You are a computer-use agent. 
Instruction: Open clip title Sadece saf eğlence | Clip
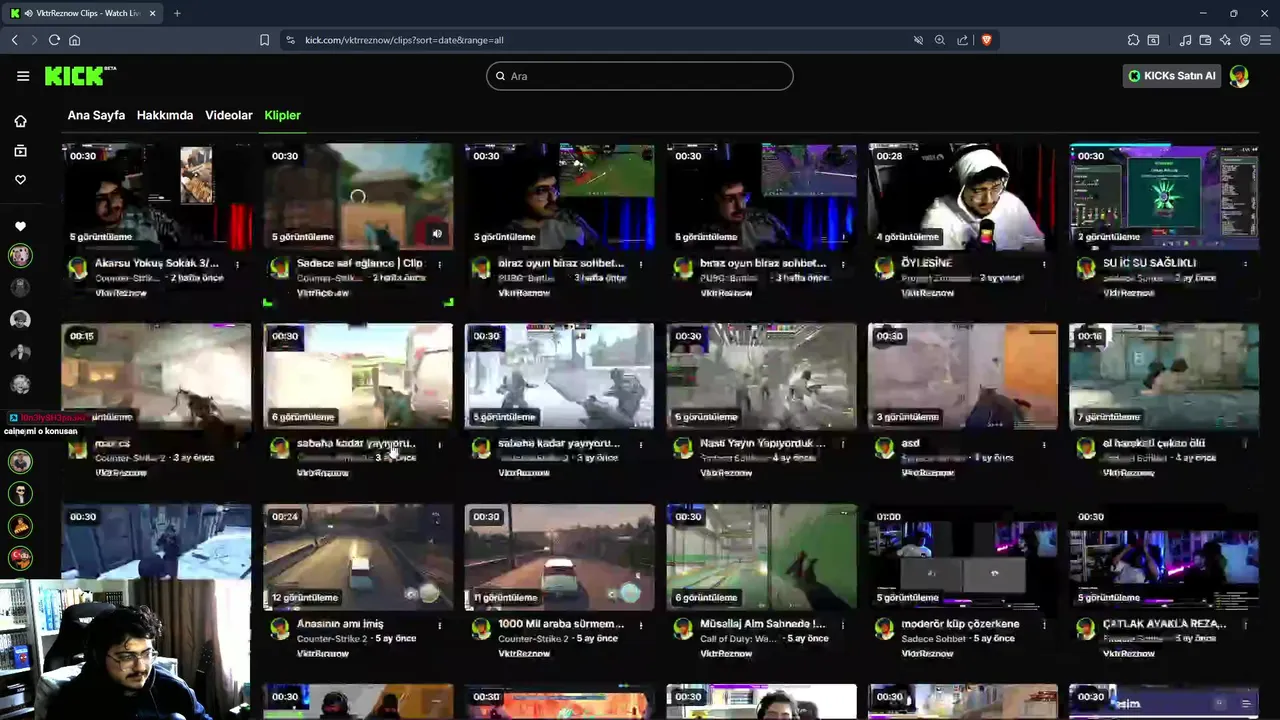(360, 263)
